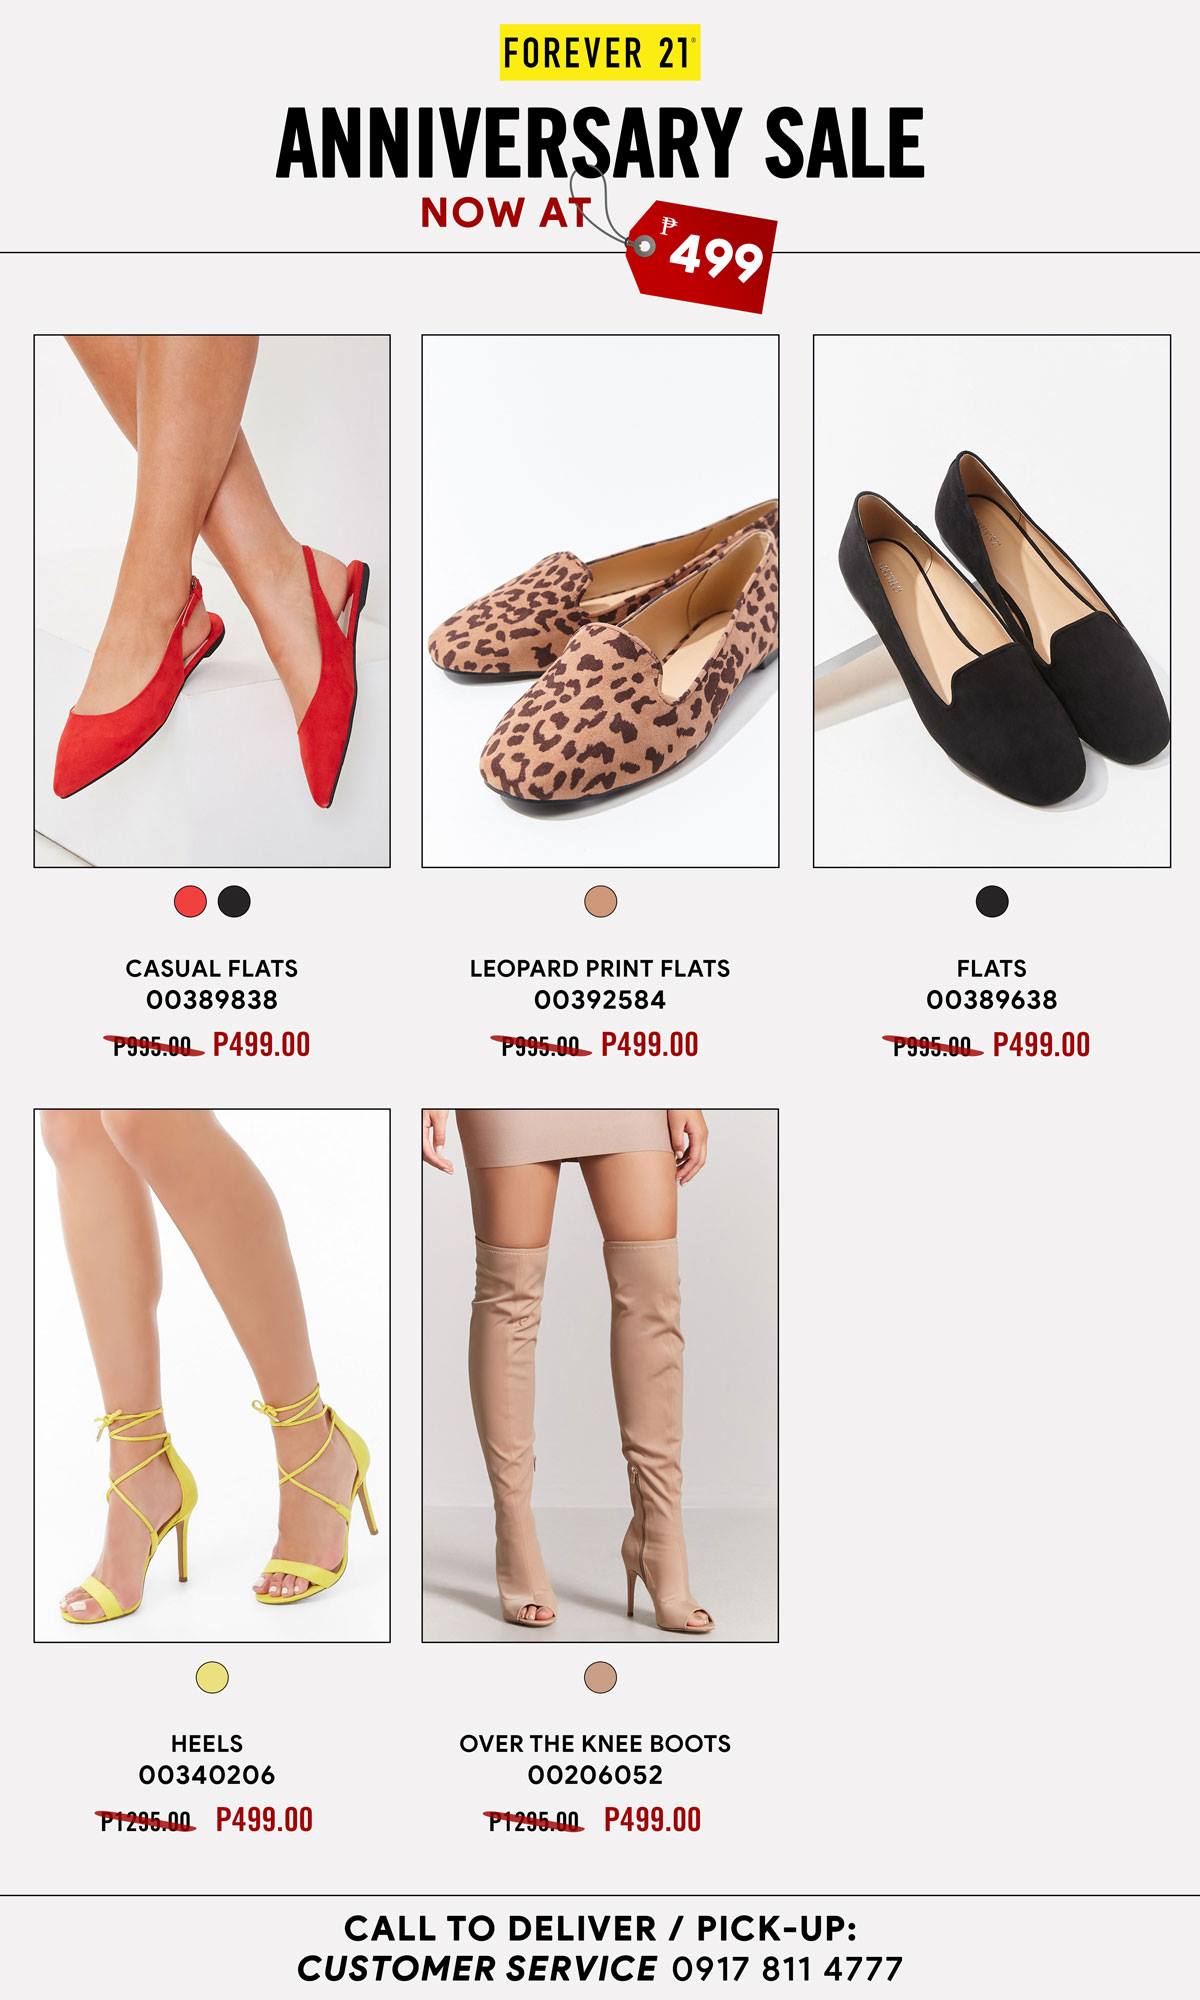Click the customer service number 0917 811 4777

787,1969
